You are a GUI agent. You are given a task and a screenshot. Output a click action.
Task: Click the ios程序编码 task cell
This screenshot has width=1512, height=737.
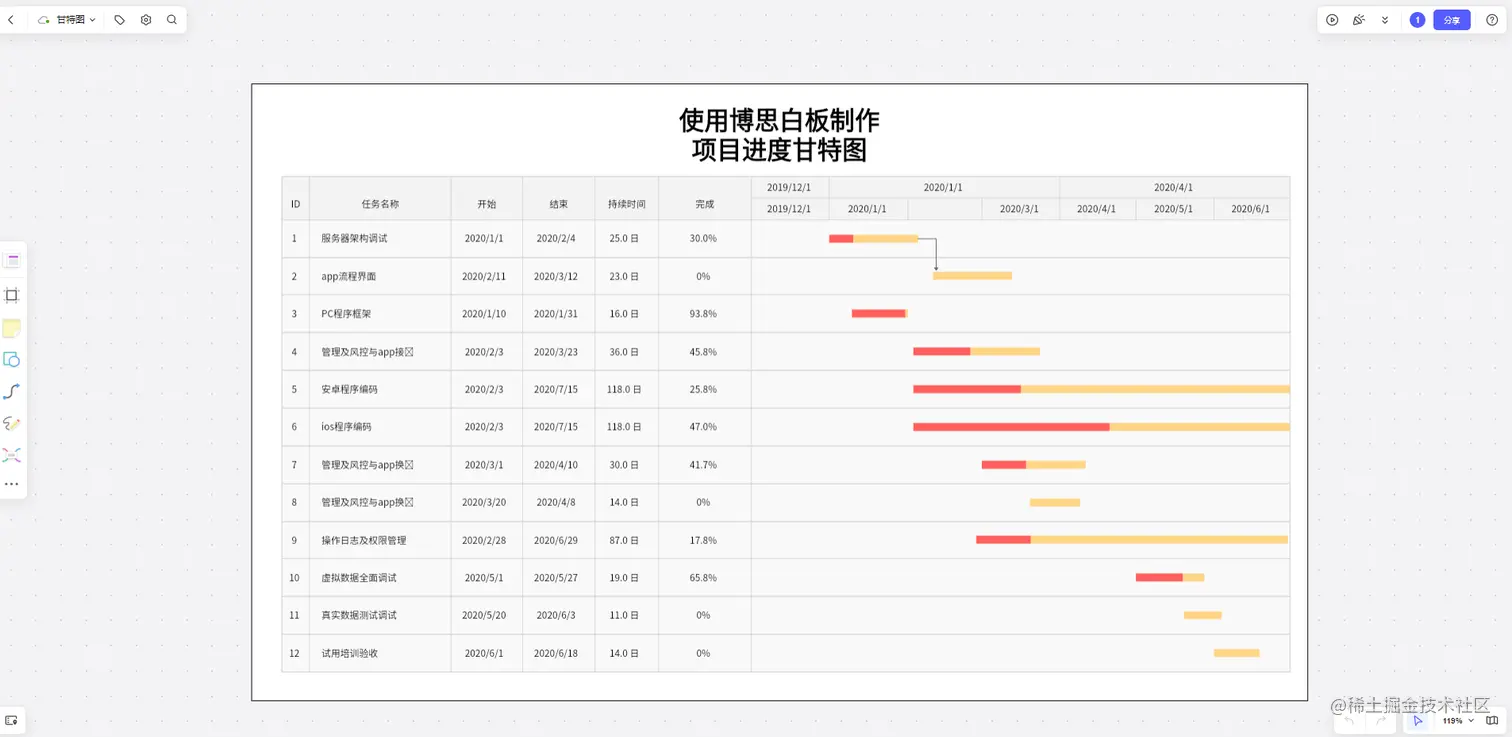tap(380, 427)
